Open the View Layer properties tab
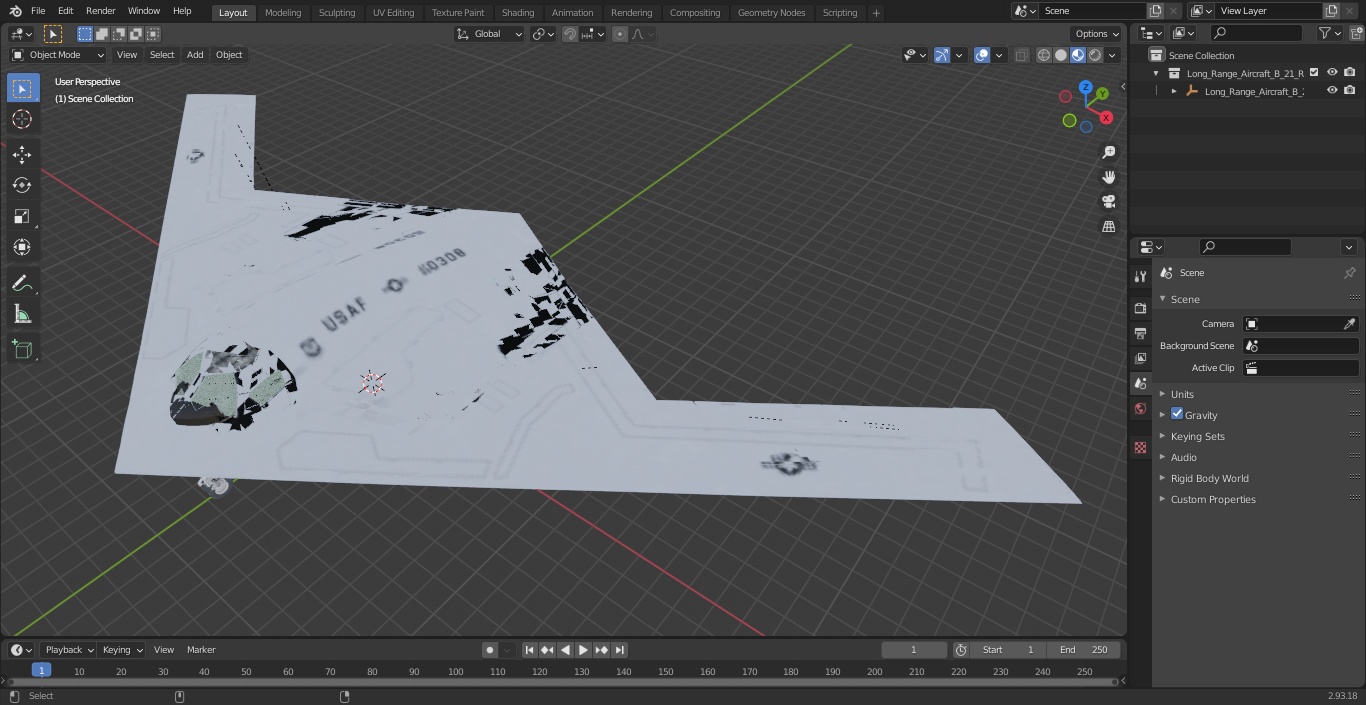This screenshot has height=705, width=1366. [x=1140, y=358]
